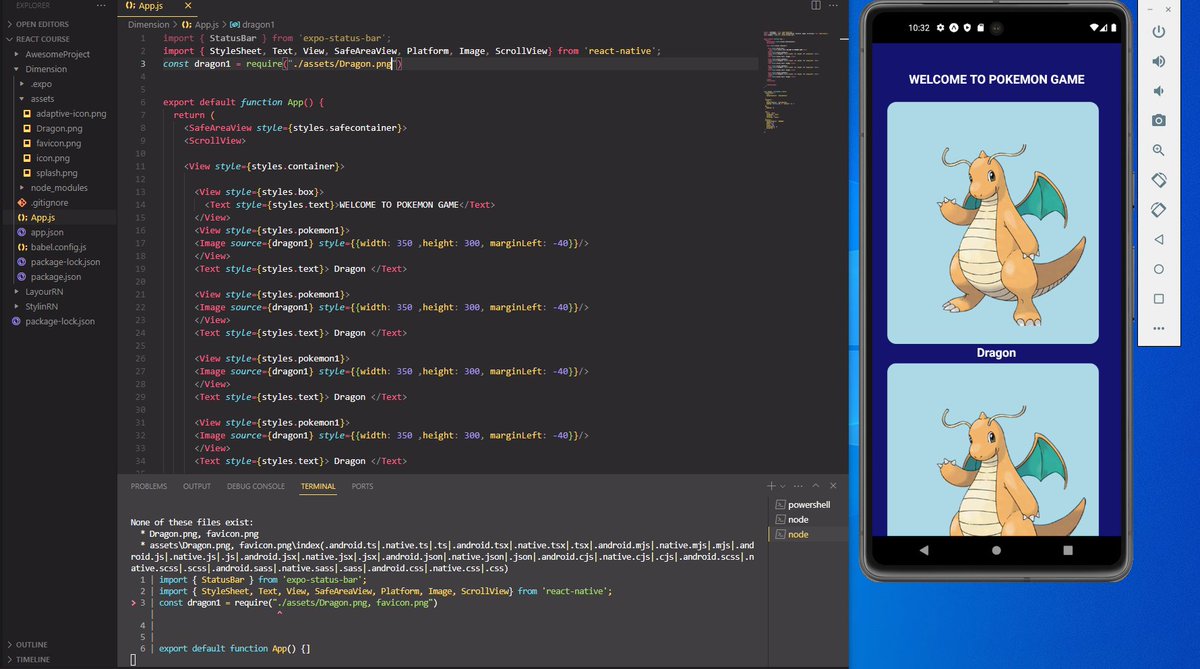Click the dragon1 breadcrumb symbol

pos(259,24)
